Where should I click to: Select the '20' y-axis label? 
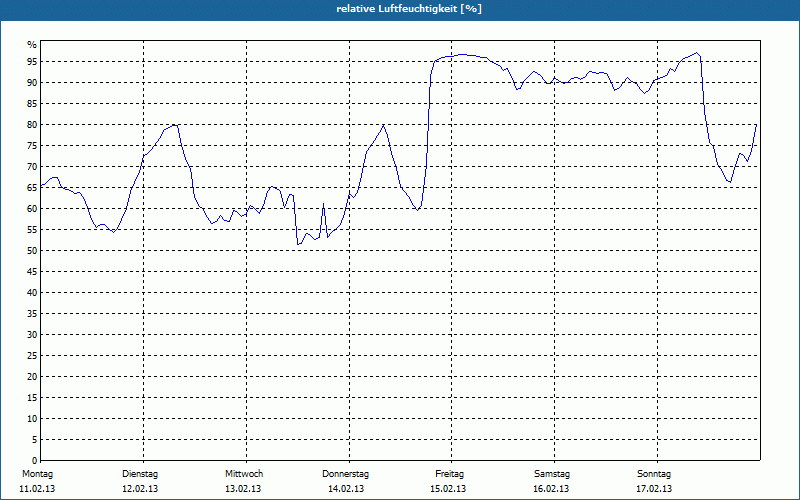click(x=32, y=377)
